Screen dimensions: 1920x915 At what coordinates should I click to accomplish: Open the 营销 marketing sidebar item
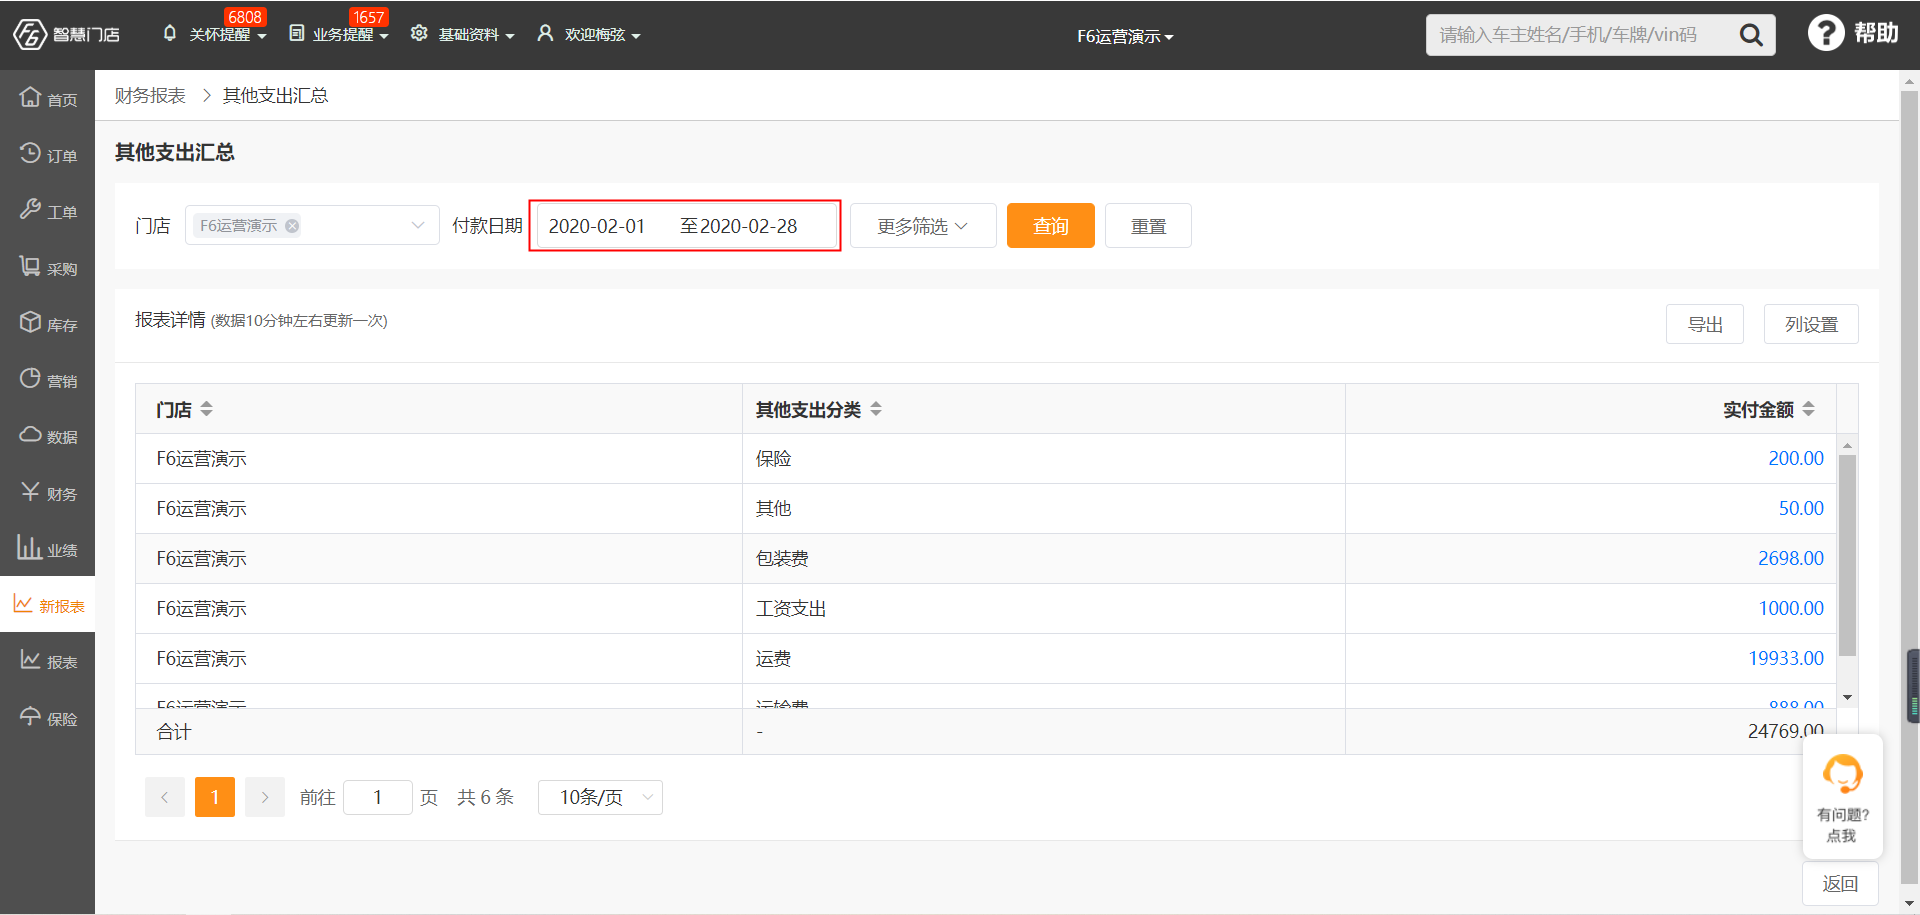(47, 380)
